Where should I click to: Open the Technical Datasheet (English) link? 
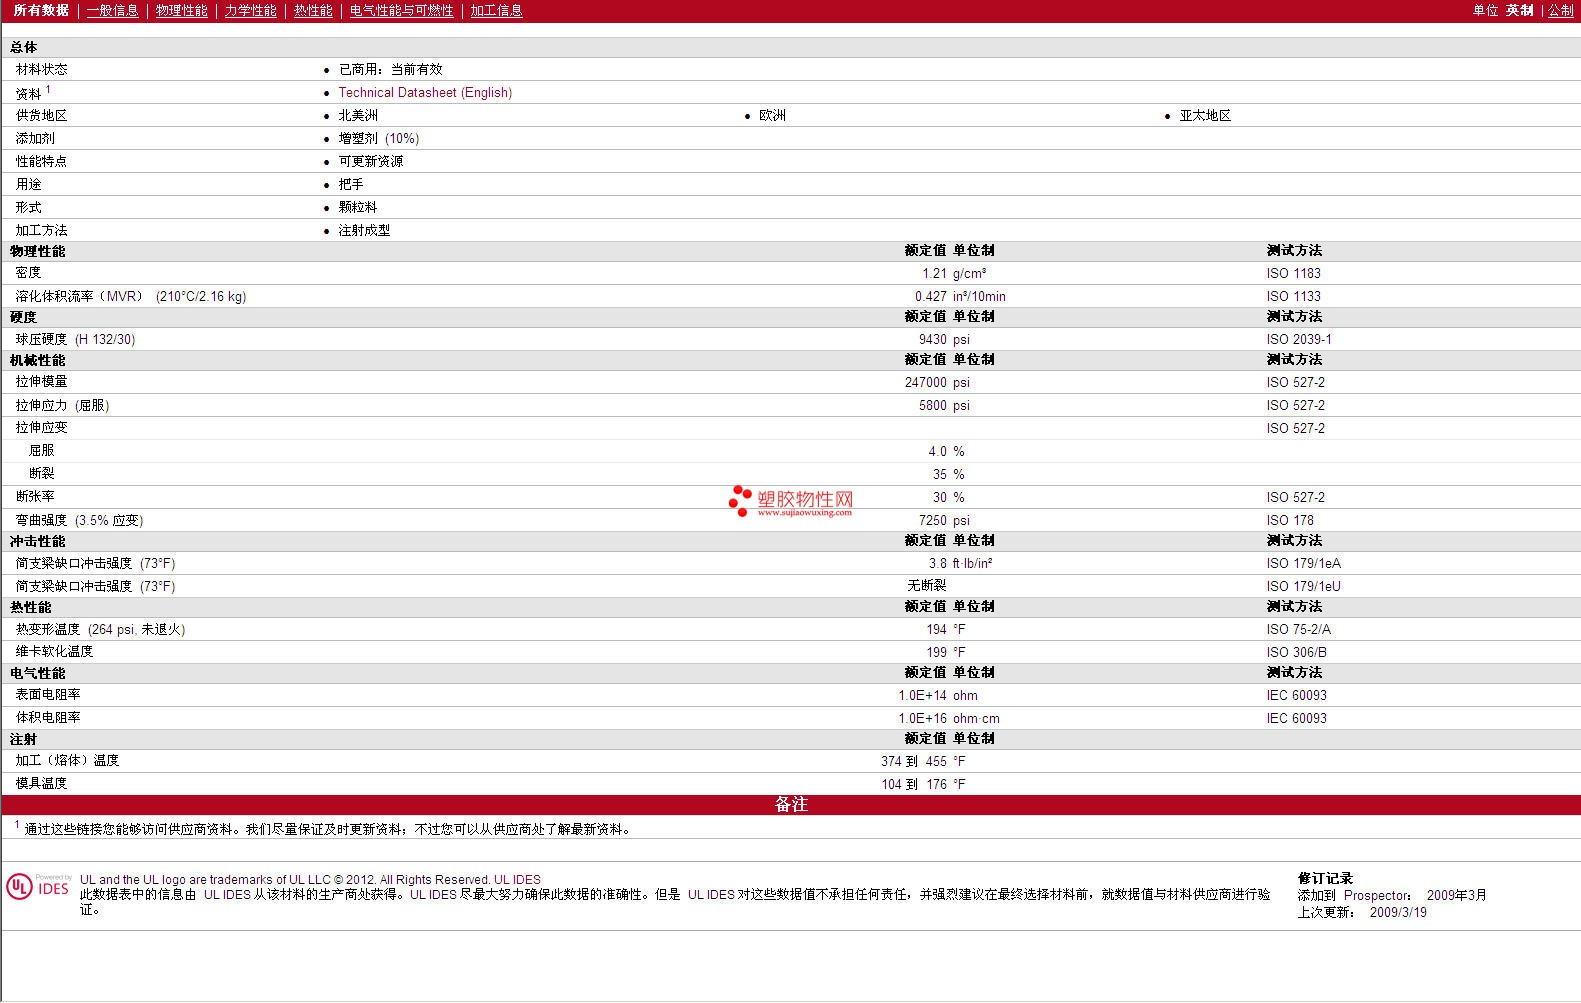click(425, 92)
